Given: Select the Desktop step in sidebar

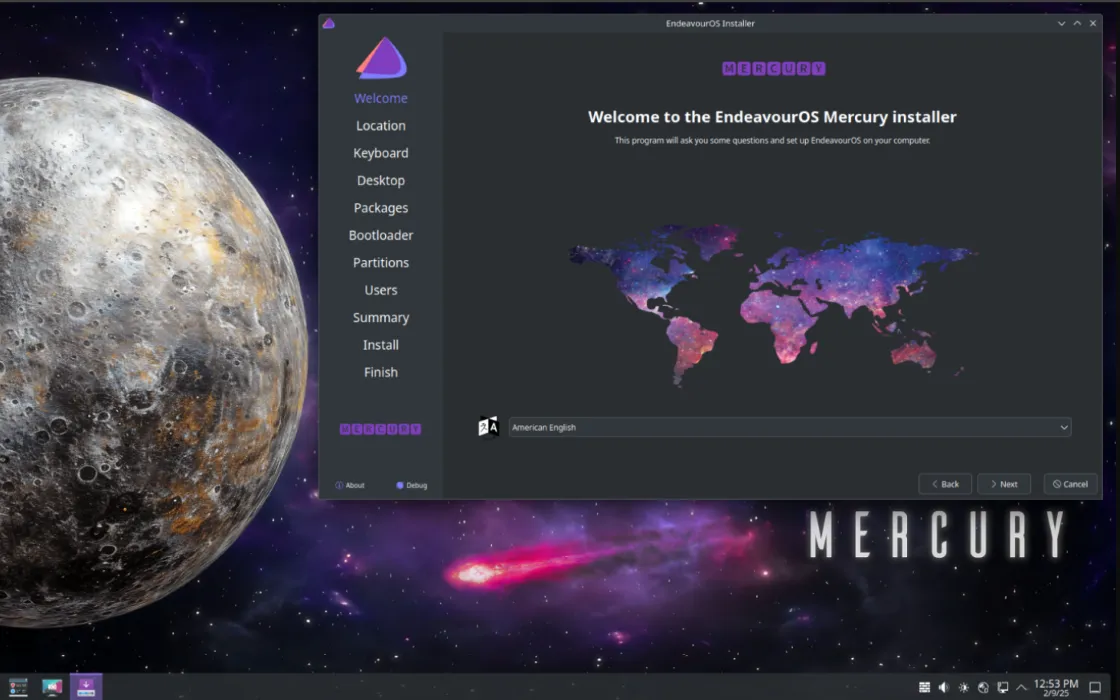Looking at the screenshot, I should [x=381, y=181].
